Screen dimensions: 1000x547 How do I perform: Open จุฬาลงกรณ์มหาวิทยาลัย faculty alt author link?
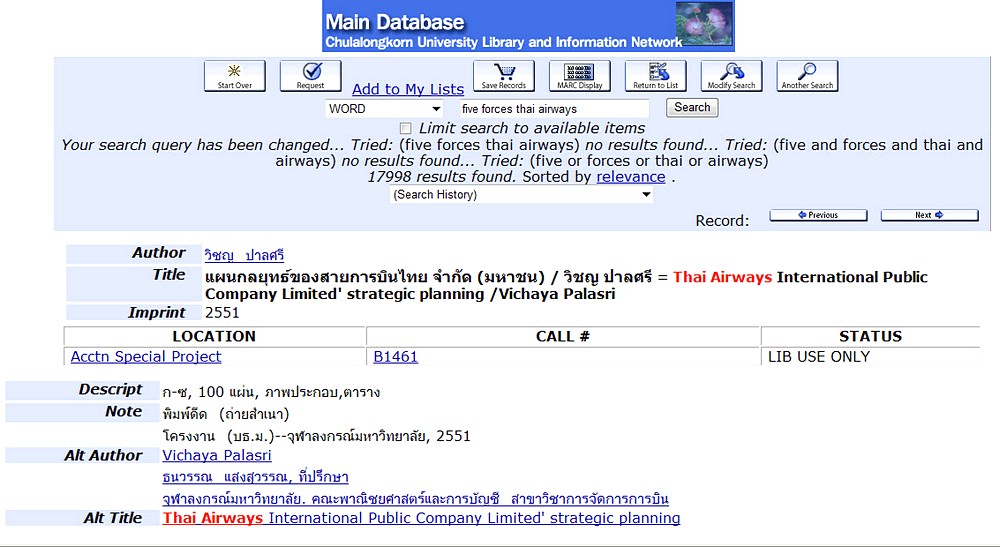415,498
